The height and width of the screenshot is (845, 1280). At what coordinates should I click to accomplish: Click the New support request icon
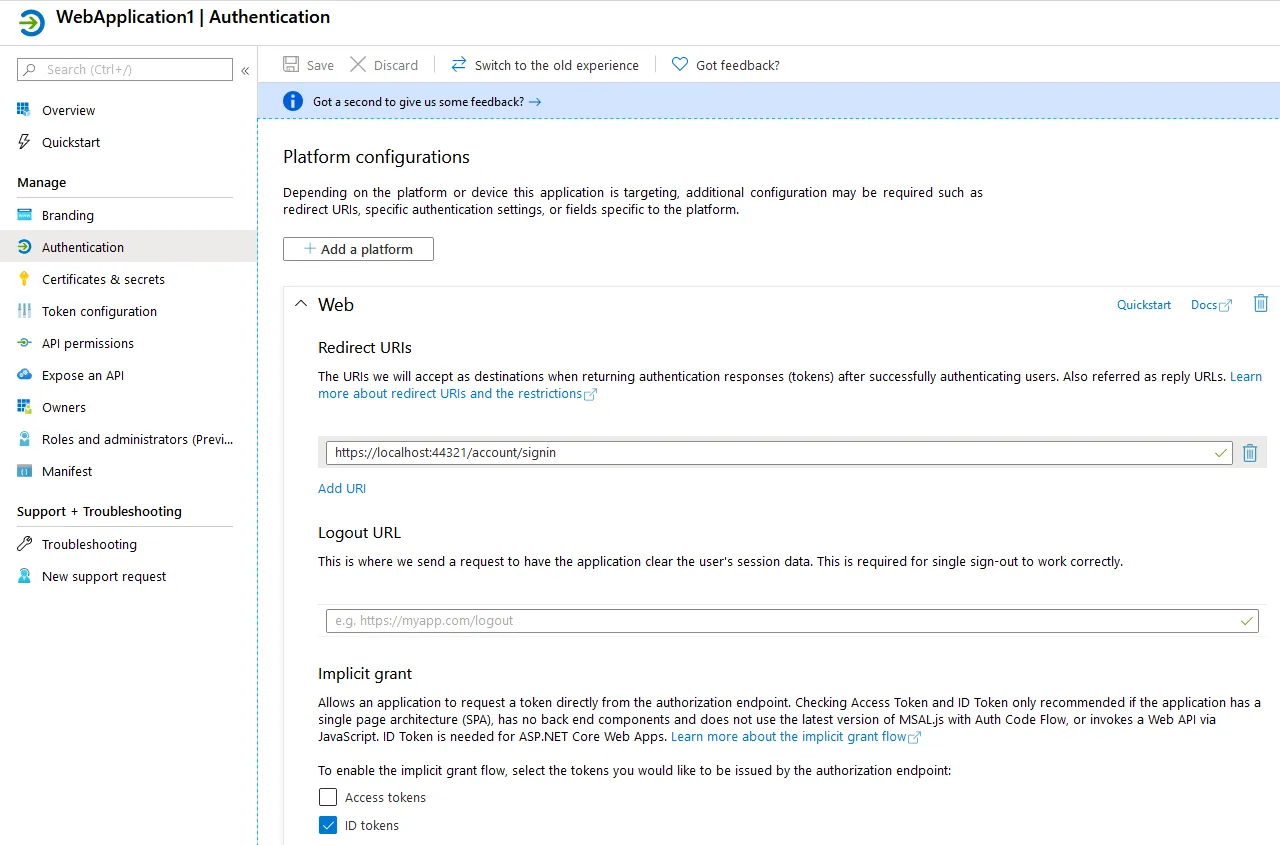click(x=24, y=576)
